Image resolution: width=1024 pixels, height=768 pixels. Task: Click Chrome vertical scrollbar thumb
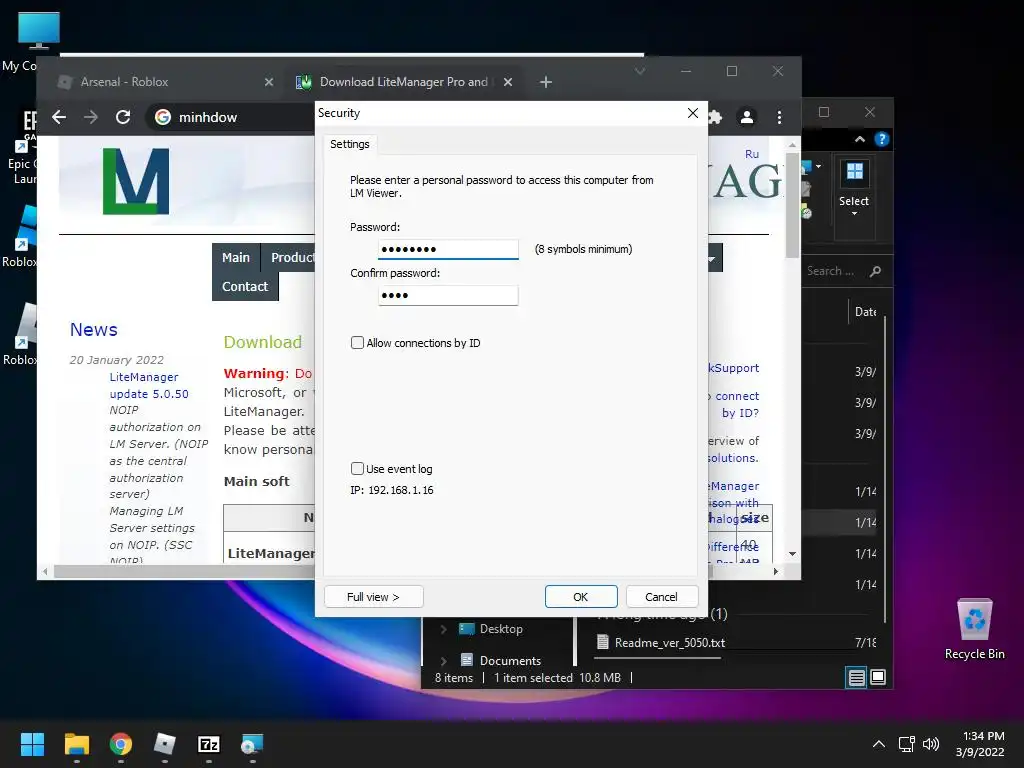point(792,206)
